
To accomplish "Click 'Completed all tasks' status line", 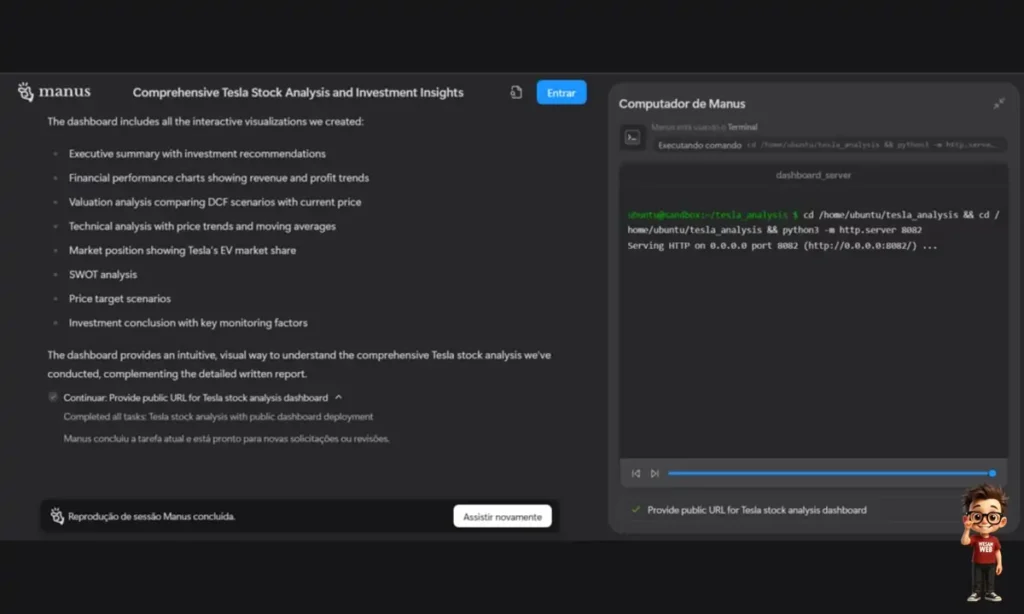I will (x=218, y=417).
